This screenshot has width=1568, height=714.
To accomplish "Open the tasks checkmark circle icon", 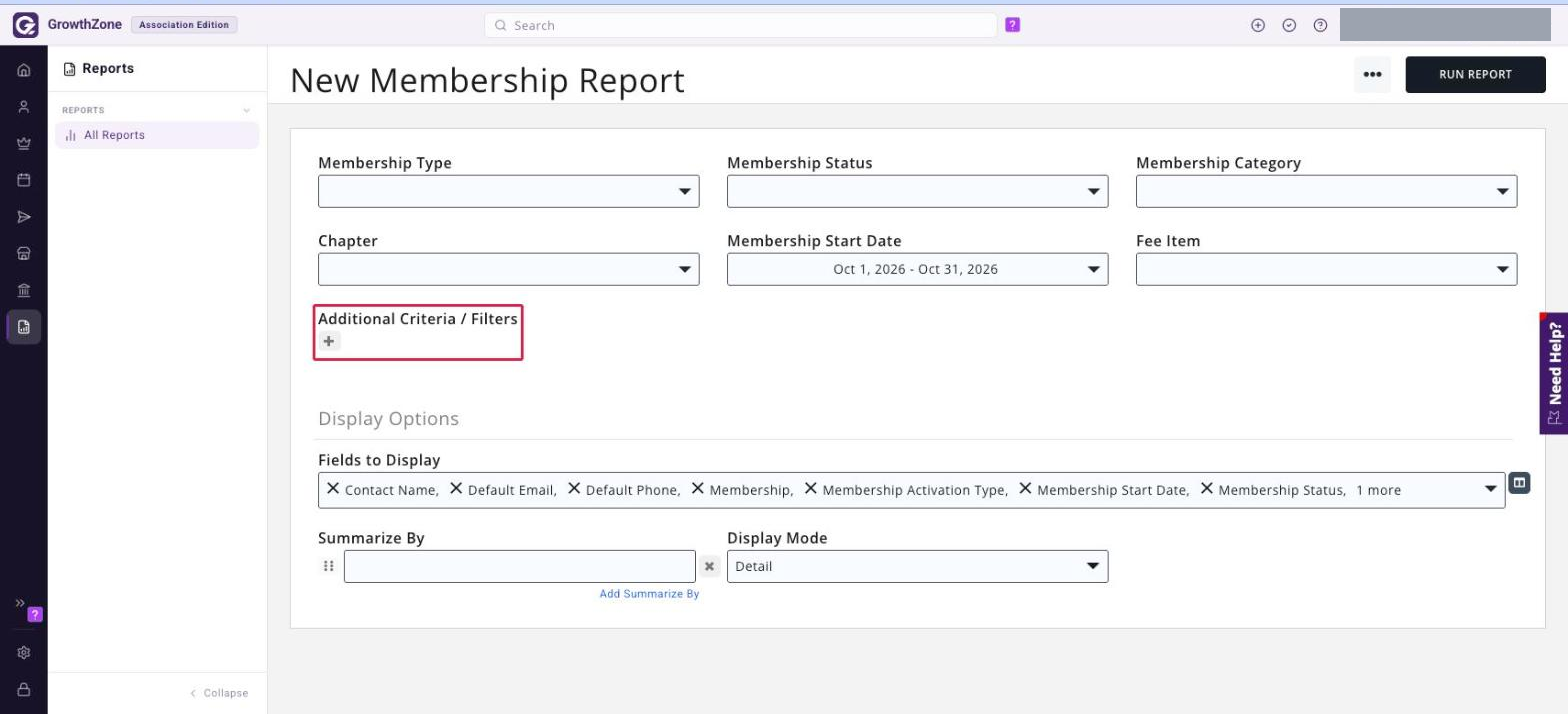I will point(1289,25).
